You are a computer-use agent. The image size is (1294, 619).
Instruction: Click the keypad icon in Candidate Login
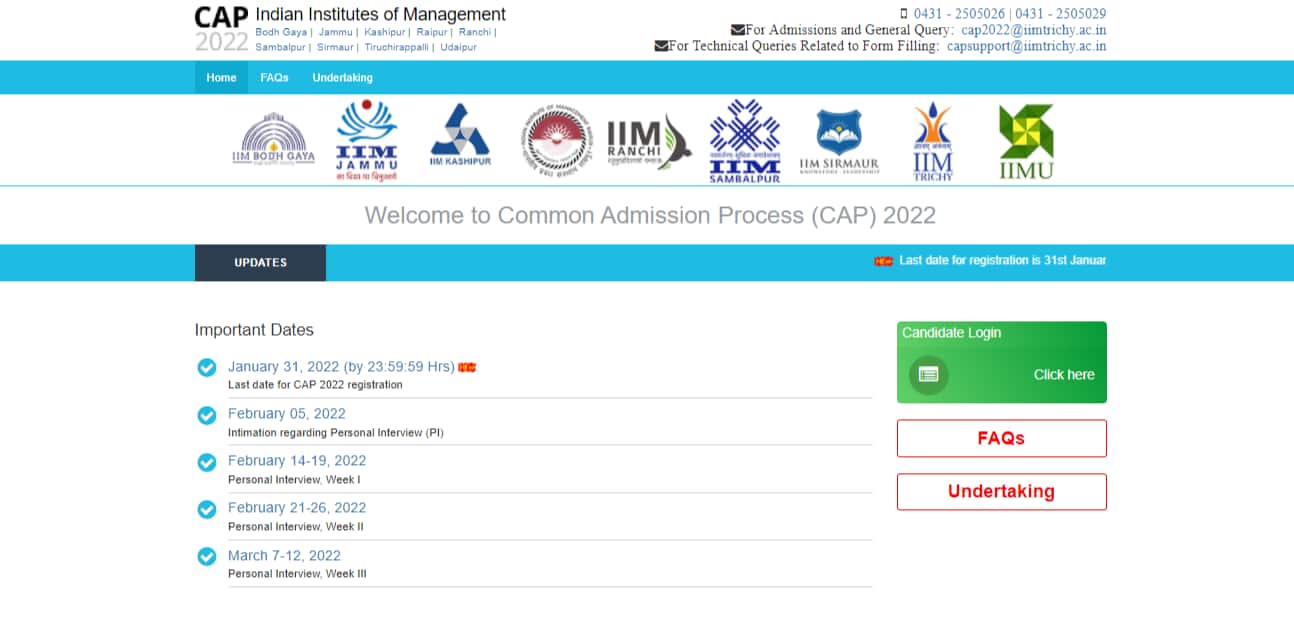coord(927,376)
